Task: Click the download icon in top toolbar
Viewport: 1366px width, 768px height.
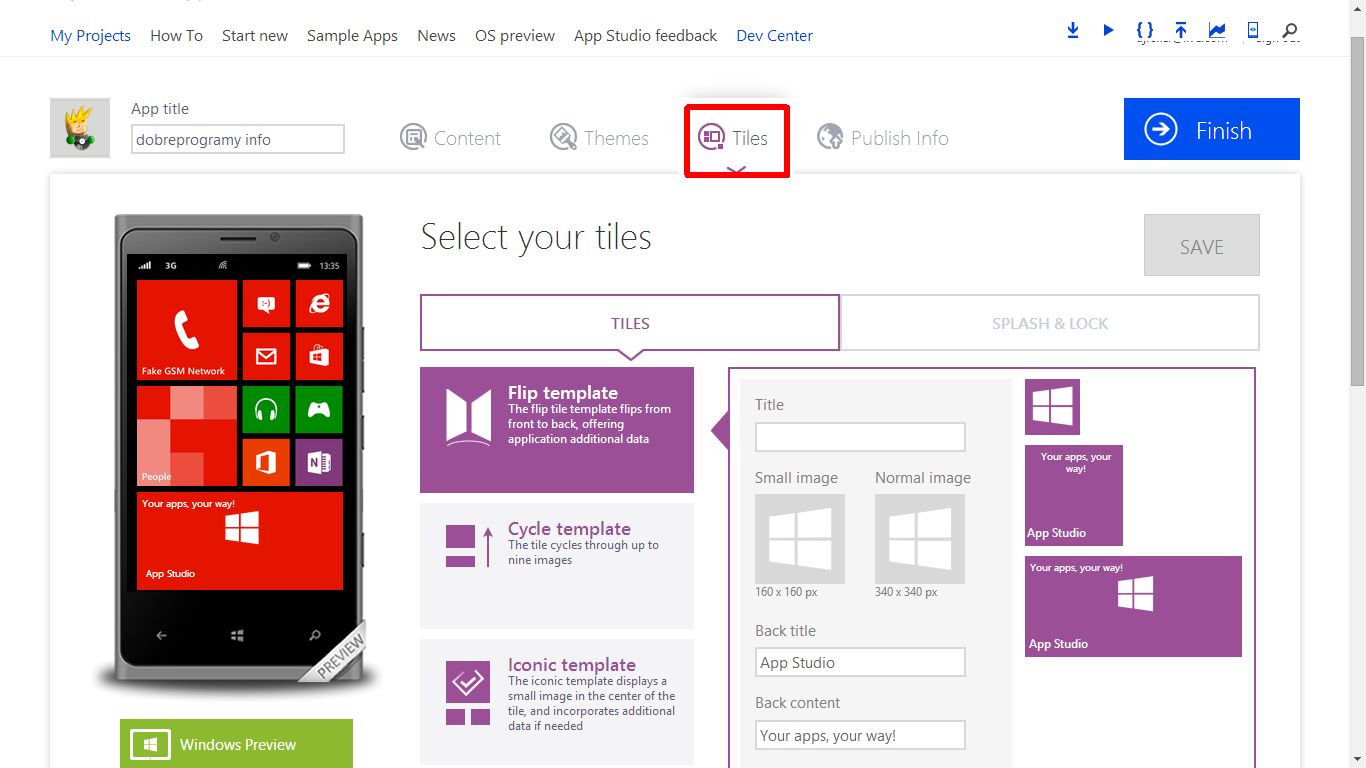Action: [1073, 30]
